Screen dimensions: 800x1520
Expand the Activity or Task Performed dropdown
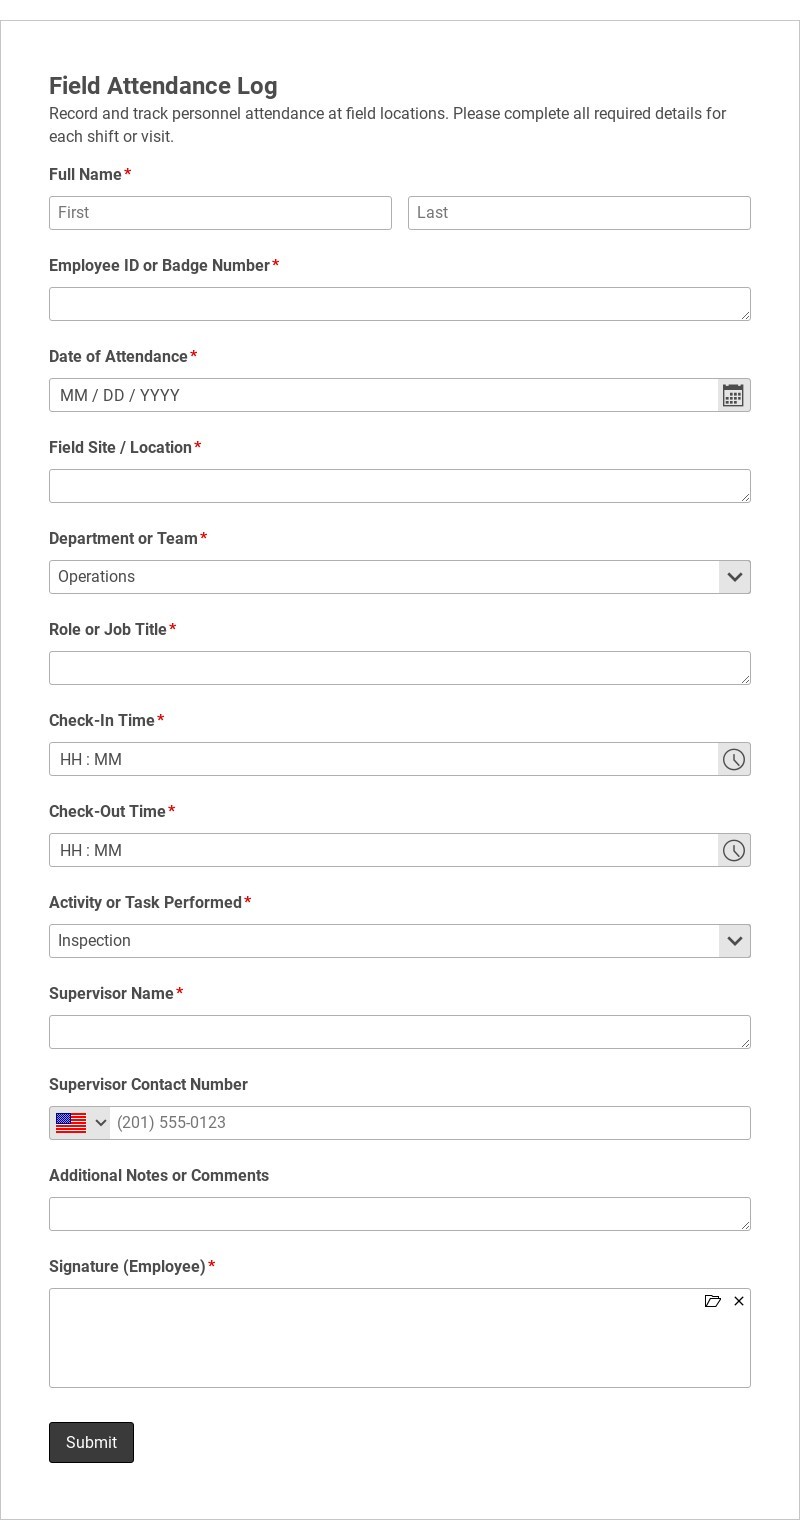coord(400,941)
